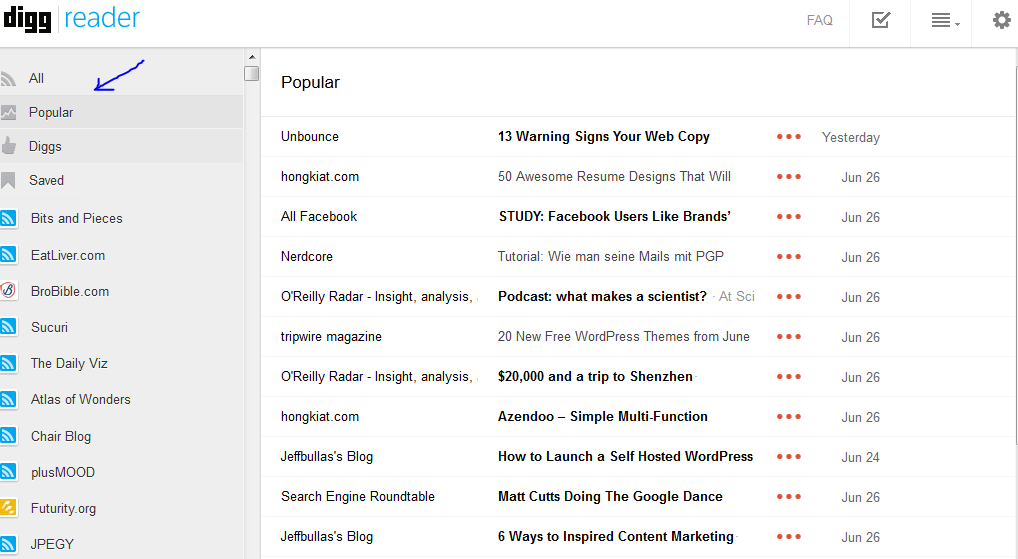Viewport: 1018px width, 559px height.
Task: Click the plusMOOD feed icon
Action: 8,472
